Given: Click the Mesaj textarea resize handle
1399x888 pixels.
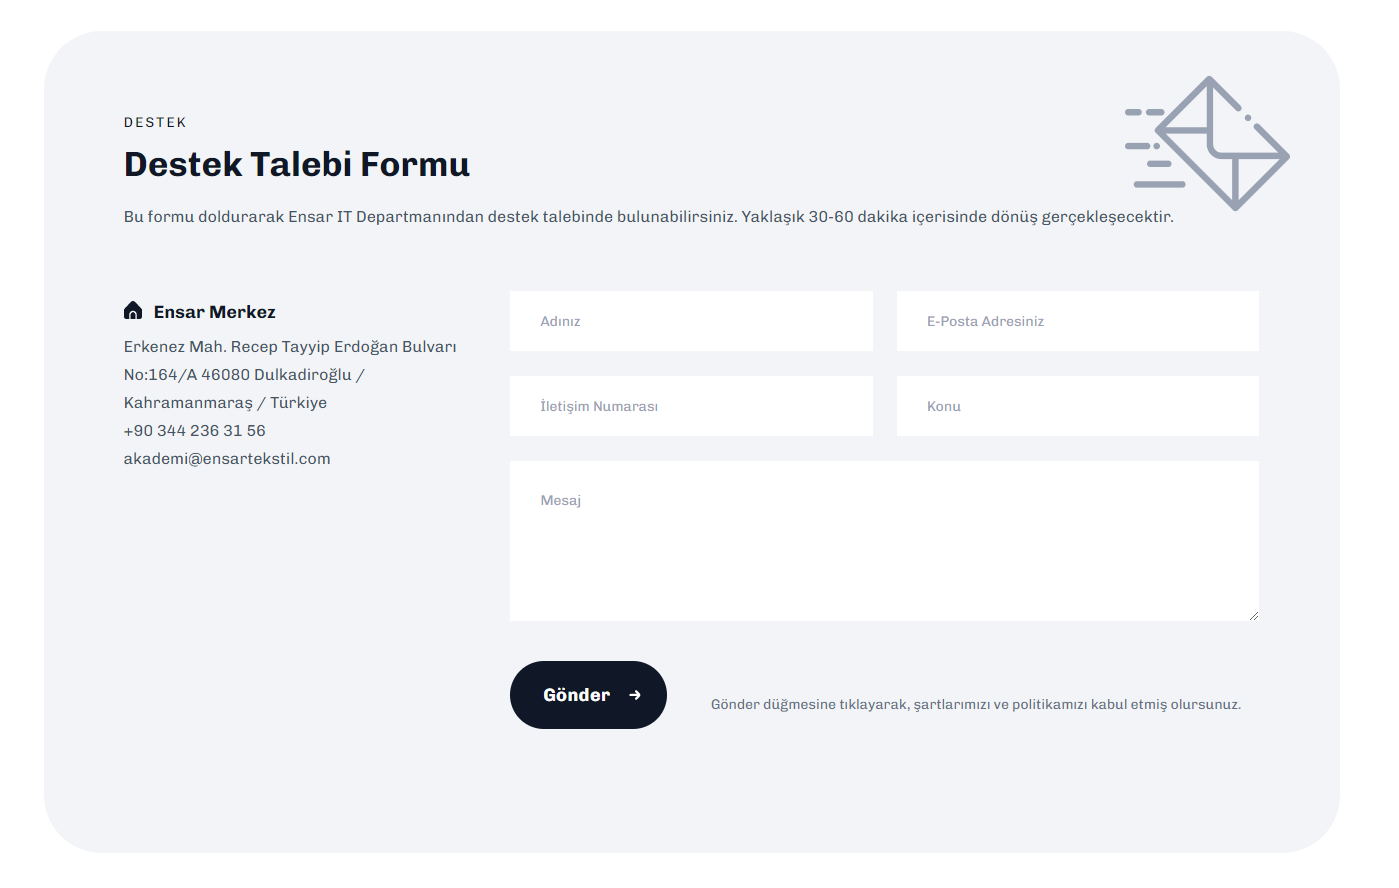Looking at the screenshot, I should click(x=1253, y=615).
